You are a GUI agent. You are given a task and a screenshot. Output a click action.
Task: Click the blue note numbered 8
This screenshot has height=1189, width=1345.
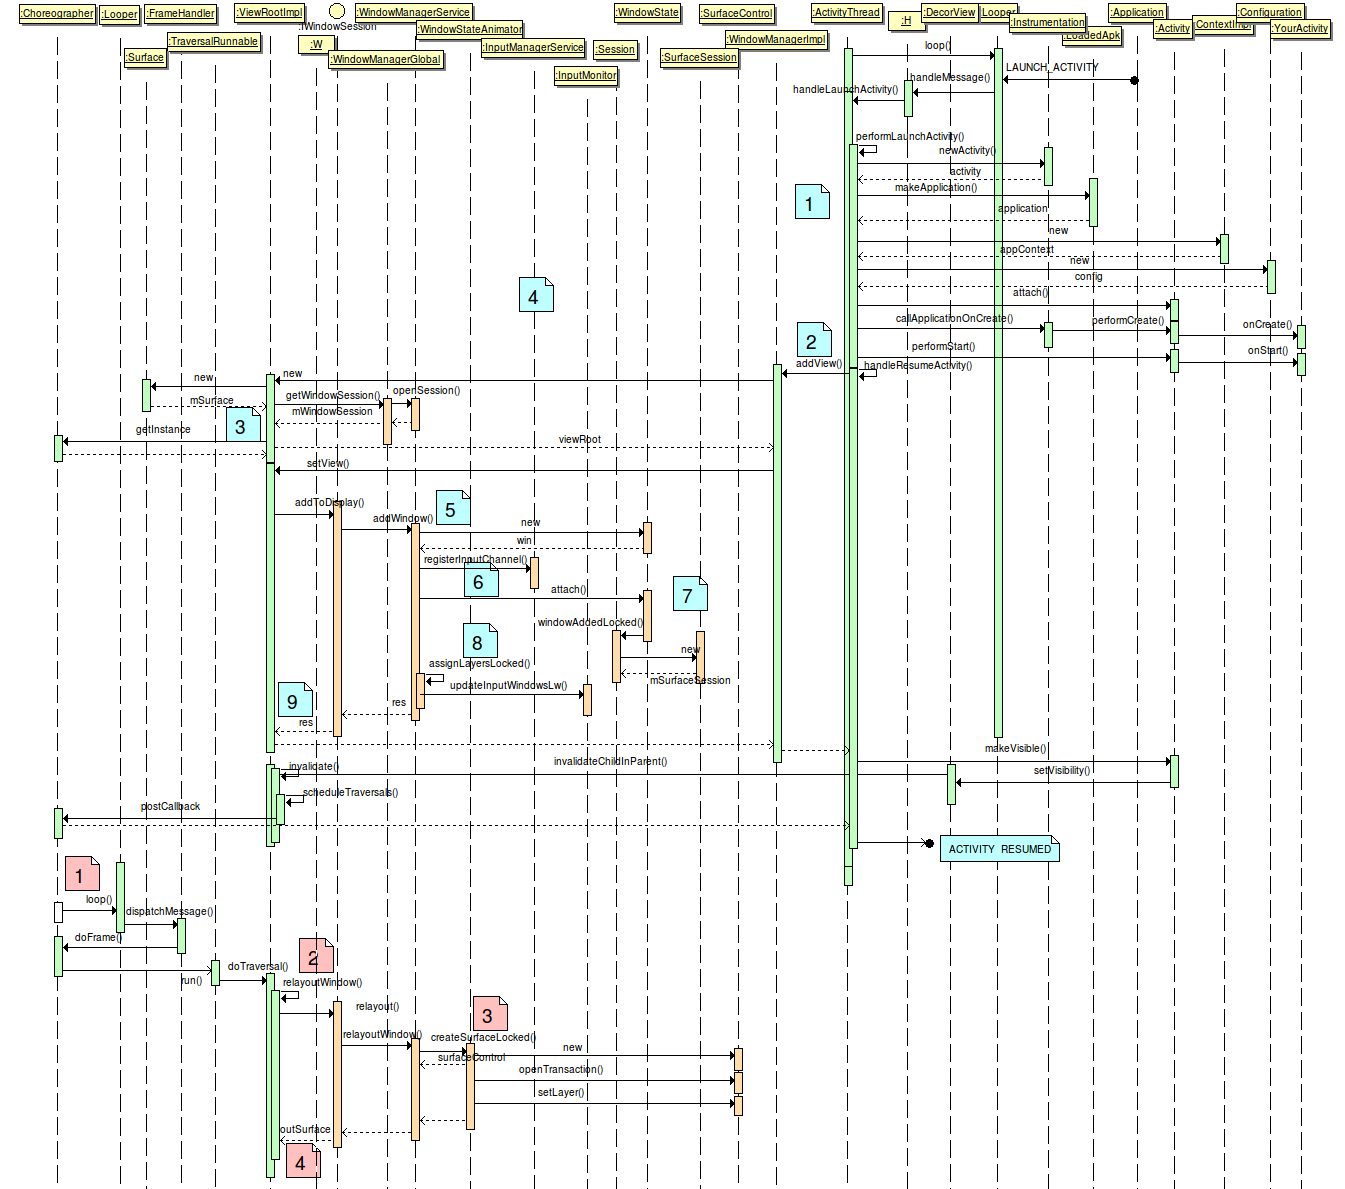click(480, 640)
